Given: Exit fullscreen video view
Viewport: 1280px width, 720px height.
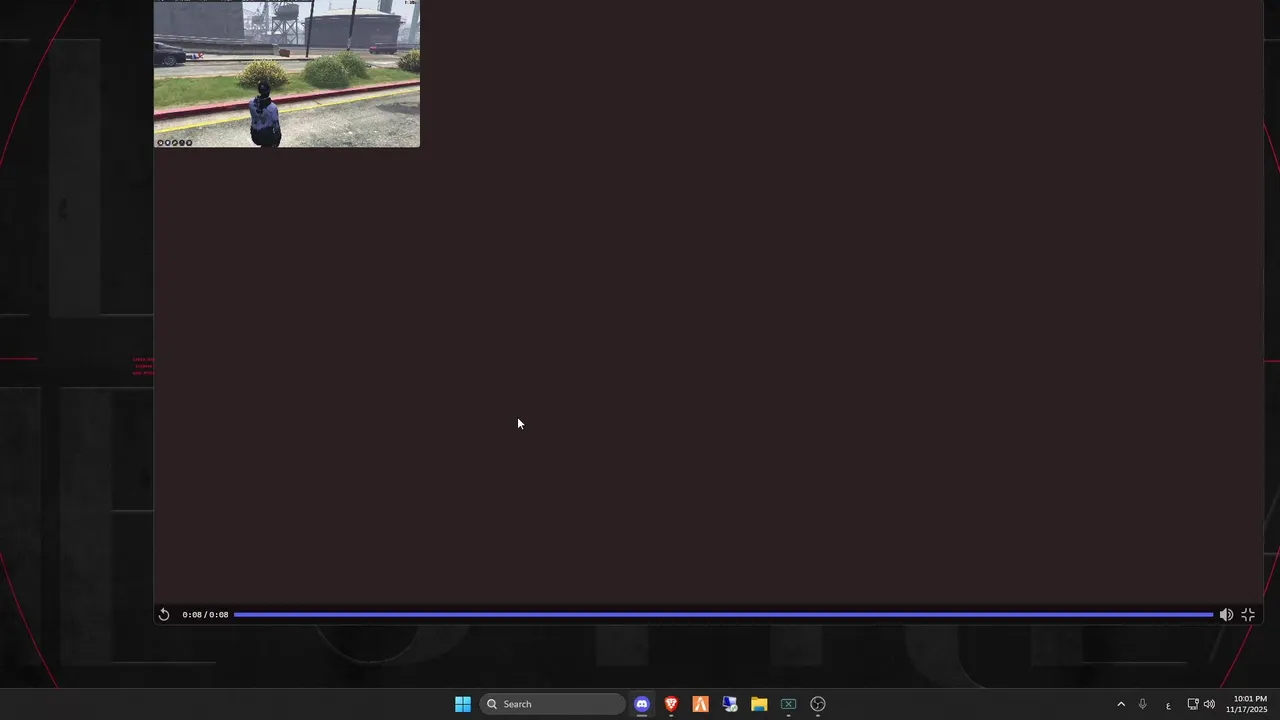Looking at the screenshot, I should point(1248,615).
